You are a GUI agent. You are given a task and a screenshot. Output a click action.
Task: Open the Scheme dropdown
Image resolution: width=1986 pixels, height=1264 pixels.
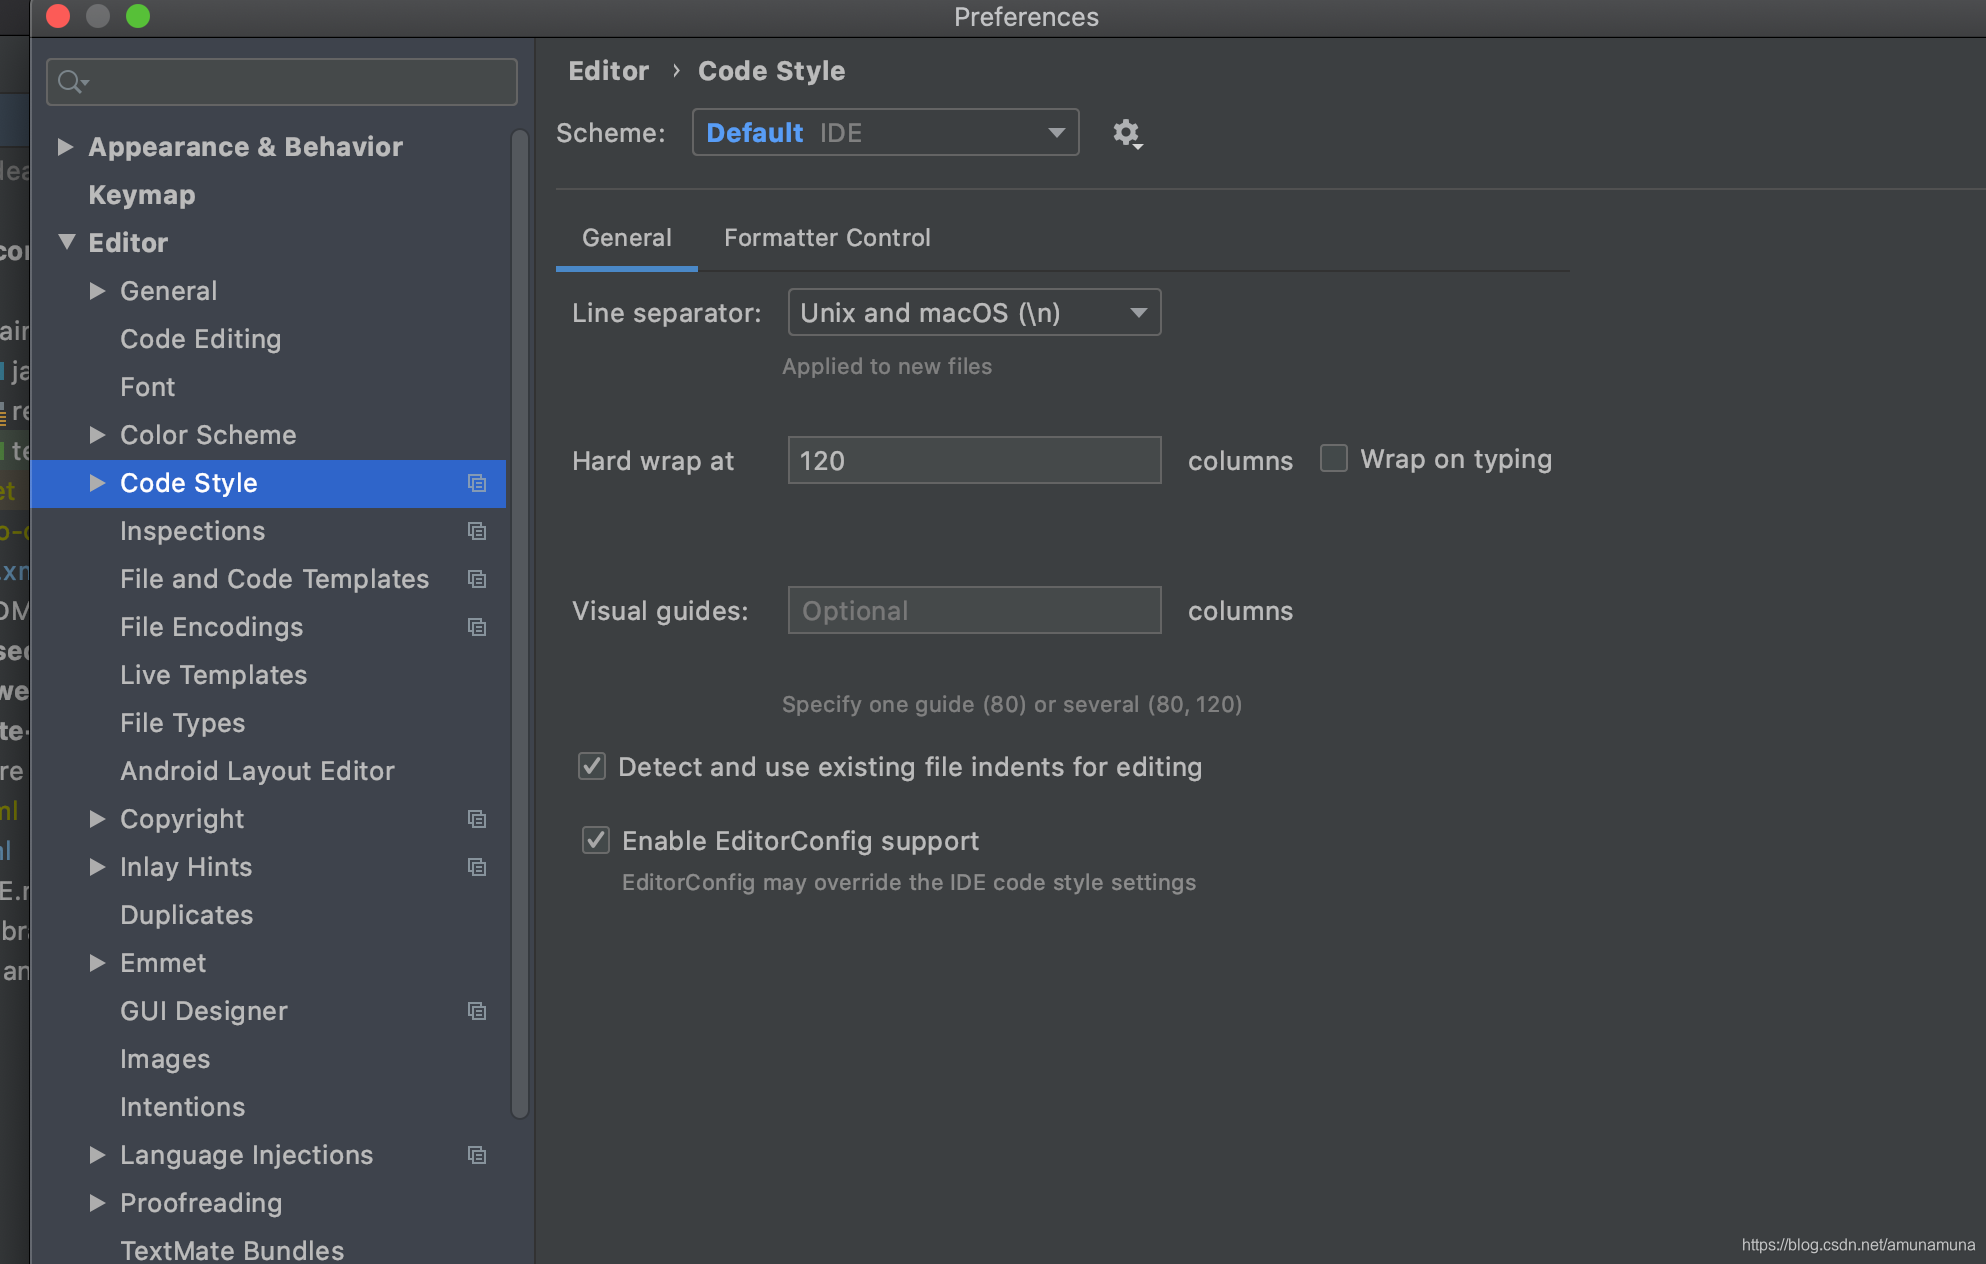click(x=885, y=132)
